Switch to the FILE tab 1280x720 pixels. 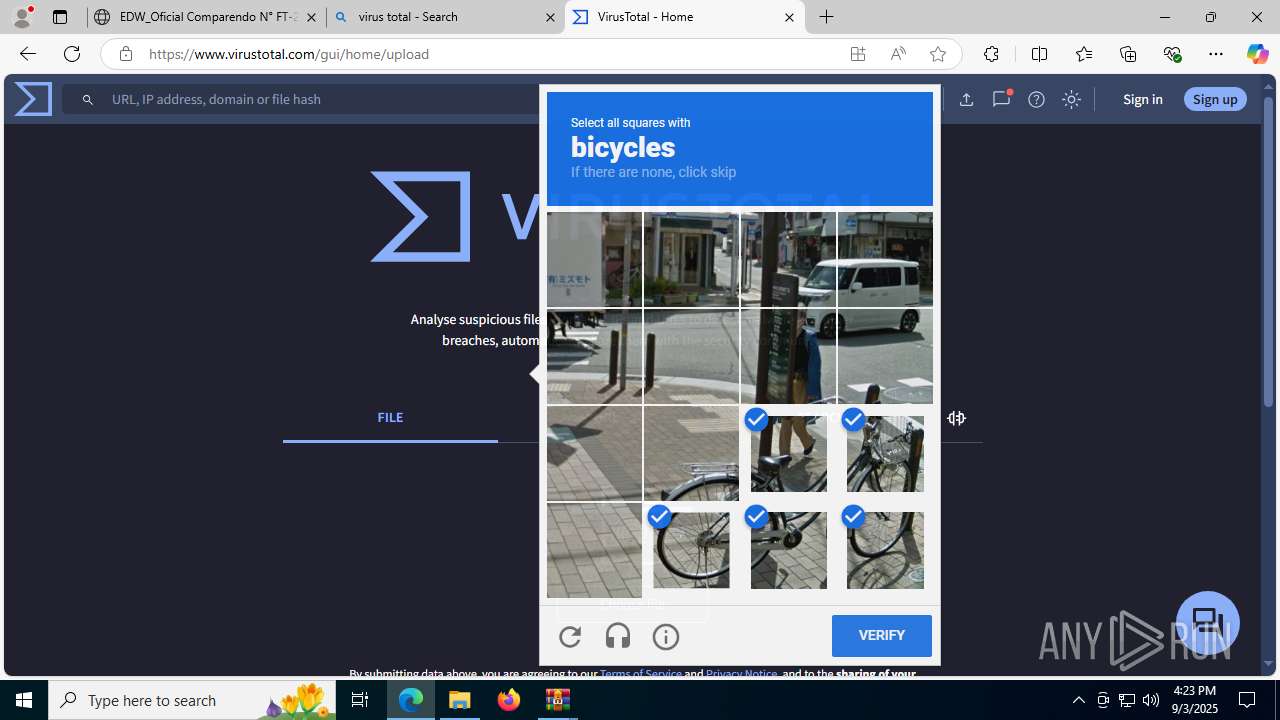coord(390,418)
